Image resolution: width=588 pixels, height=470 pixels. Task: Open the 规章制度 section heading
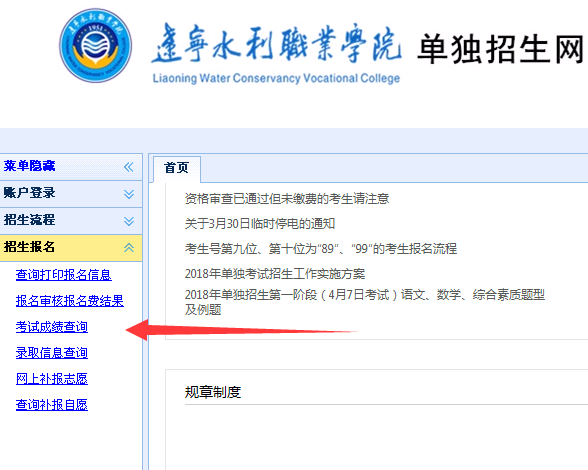[213, 392]
